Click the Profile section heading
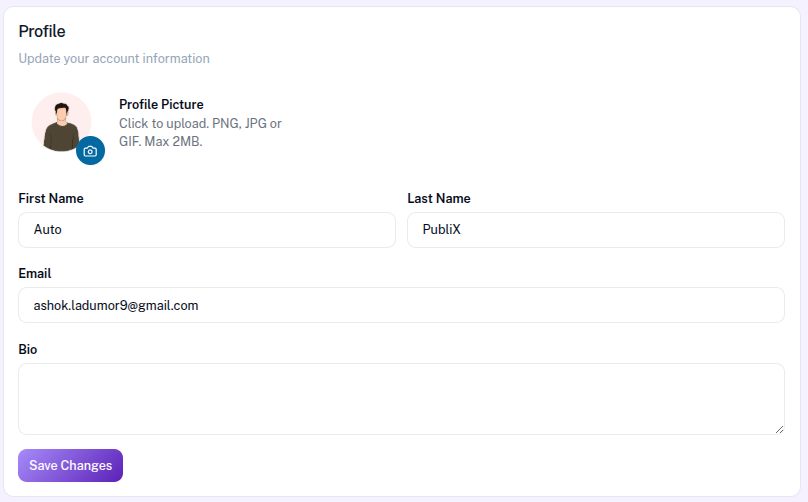 (42, 31)
